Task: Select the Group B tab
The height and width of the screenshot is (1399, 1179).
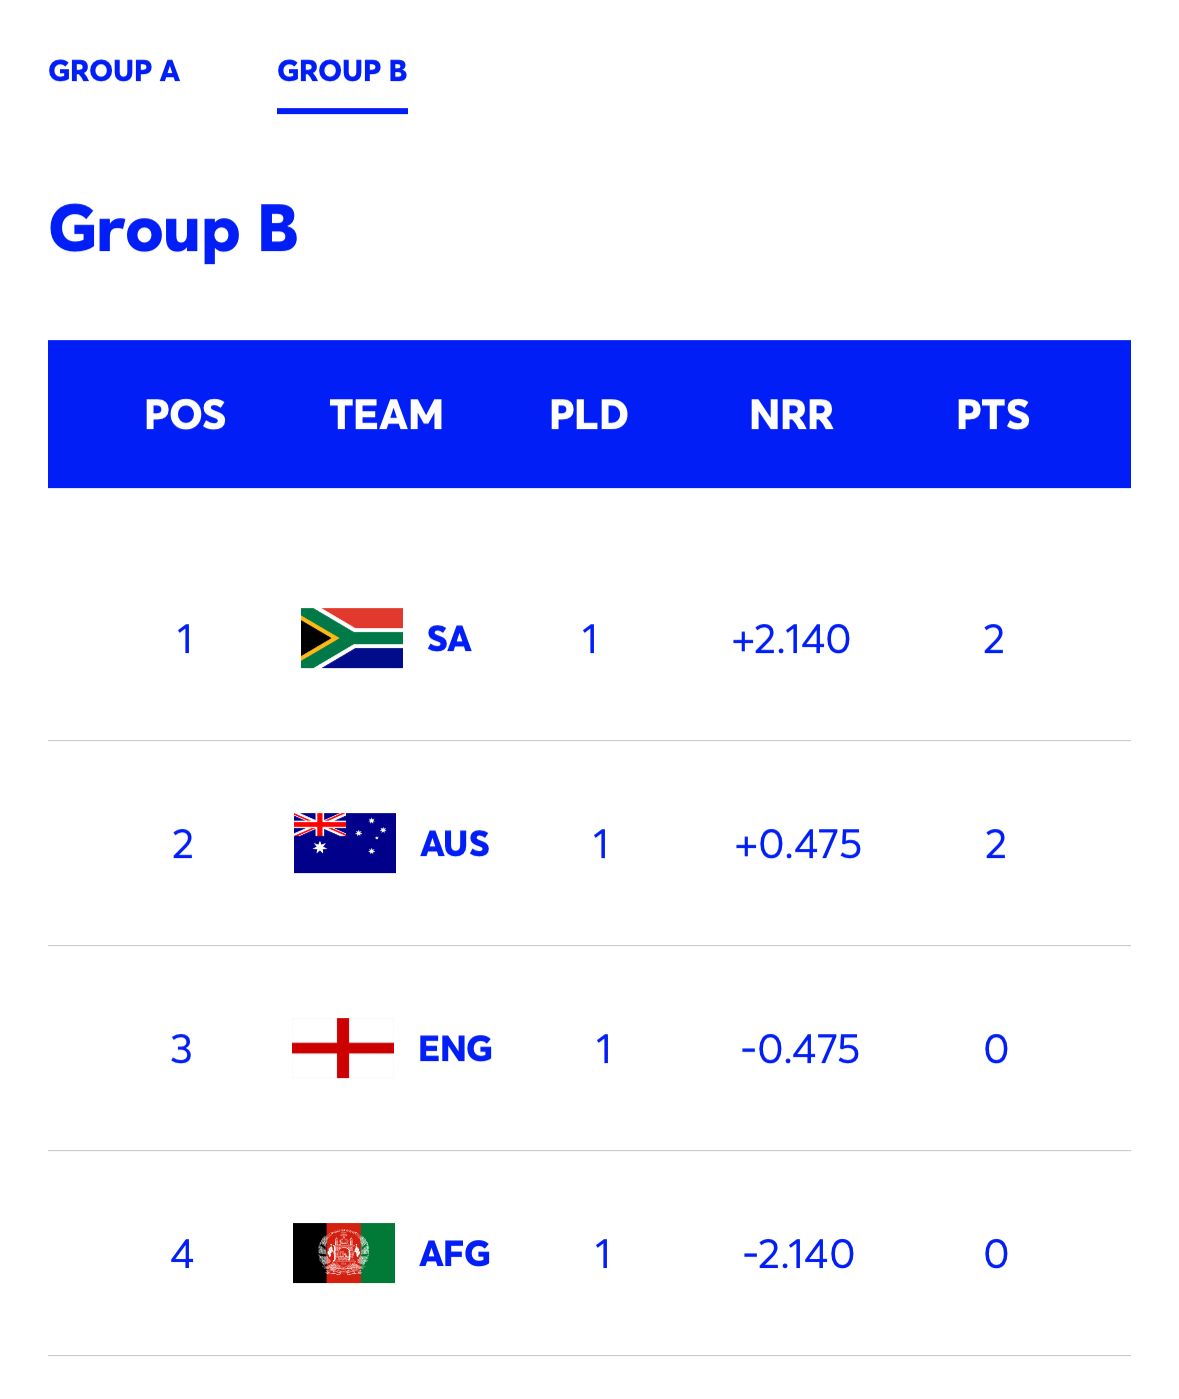Action: 343,72
